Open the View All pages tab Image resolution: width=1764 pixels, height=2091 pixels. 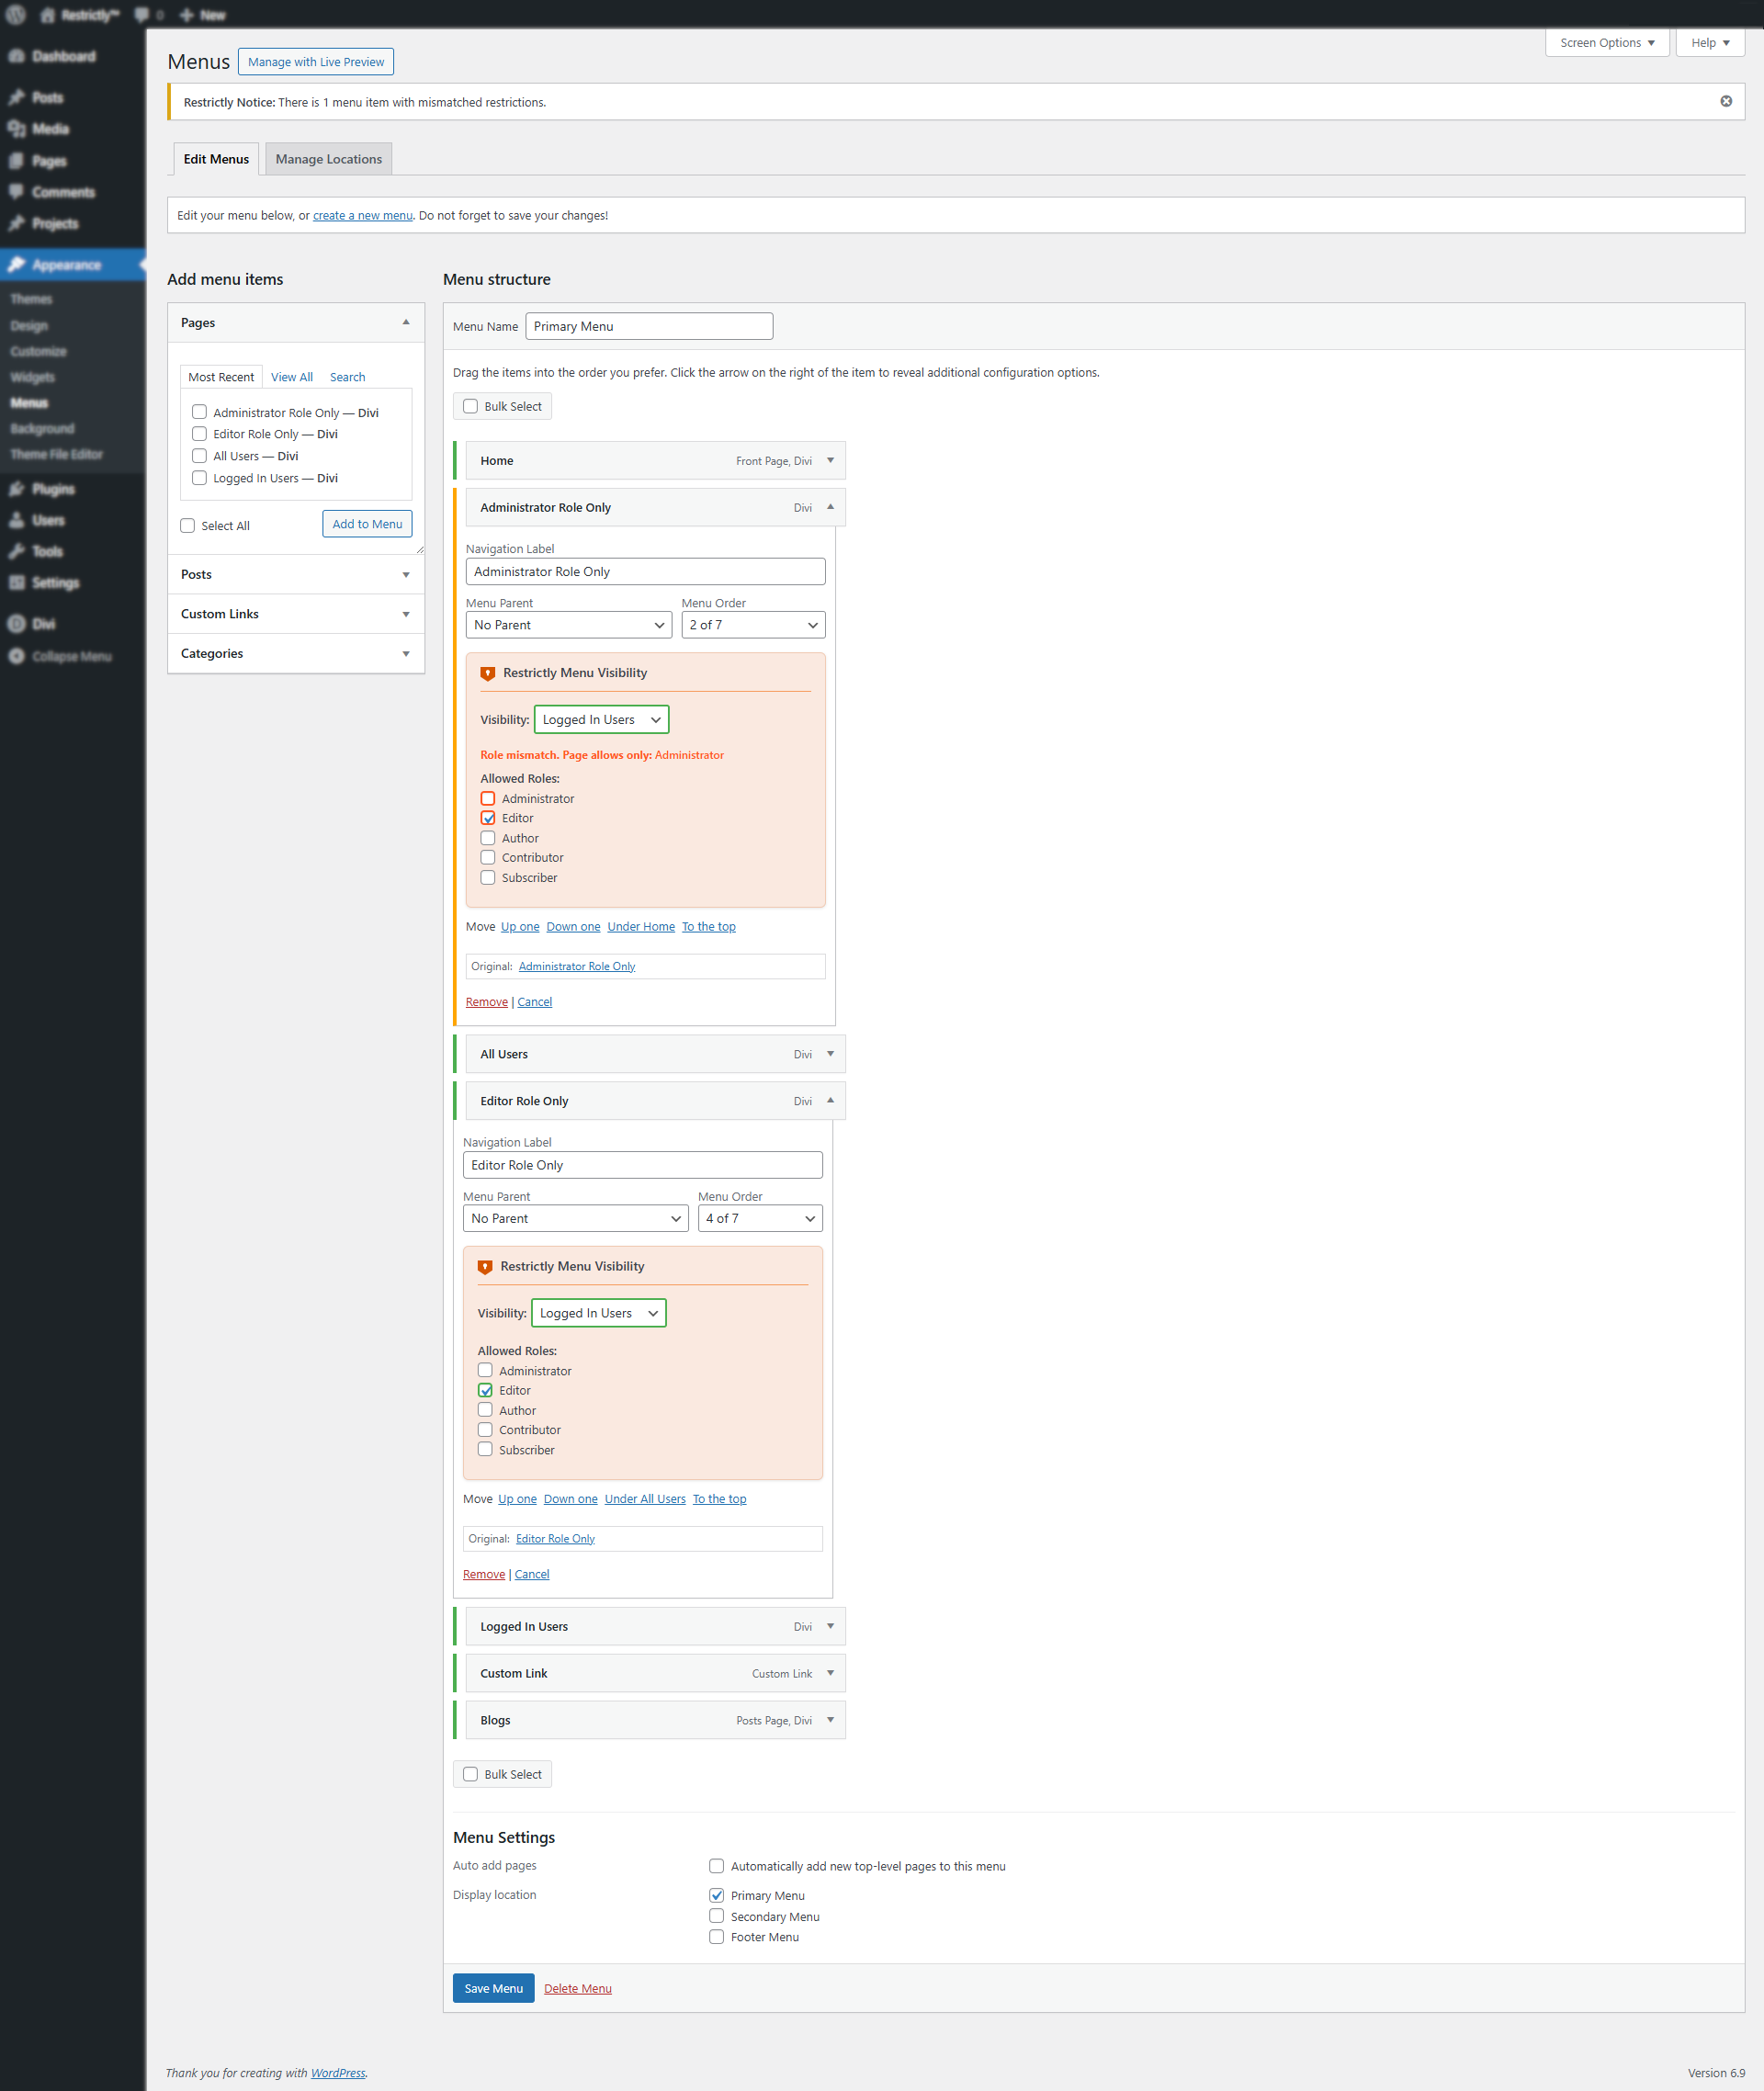tap(291, 377)
